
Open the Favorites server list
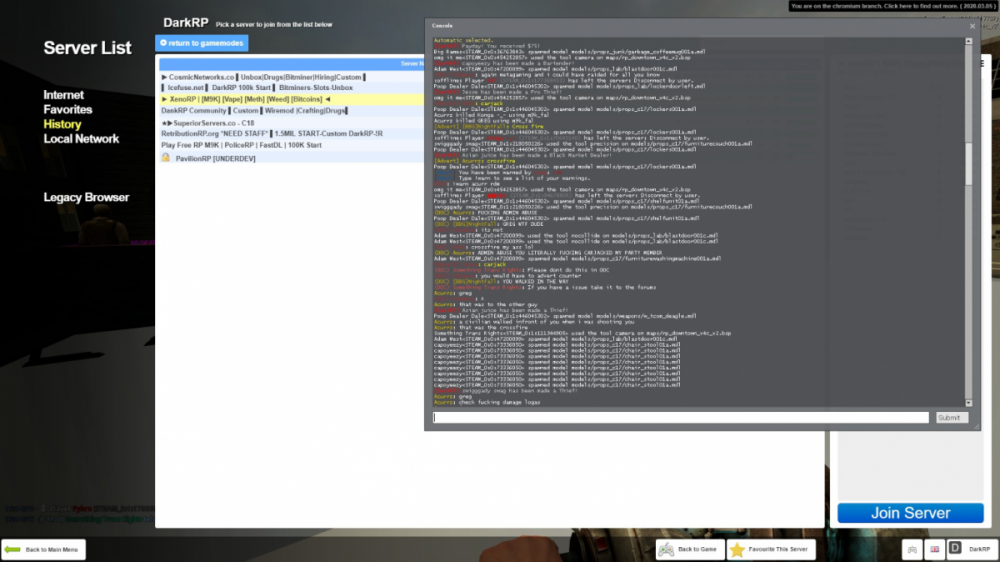coord(68,110)
